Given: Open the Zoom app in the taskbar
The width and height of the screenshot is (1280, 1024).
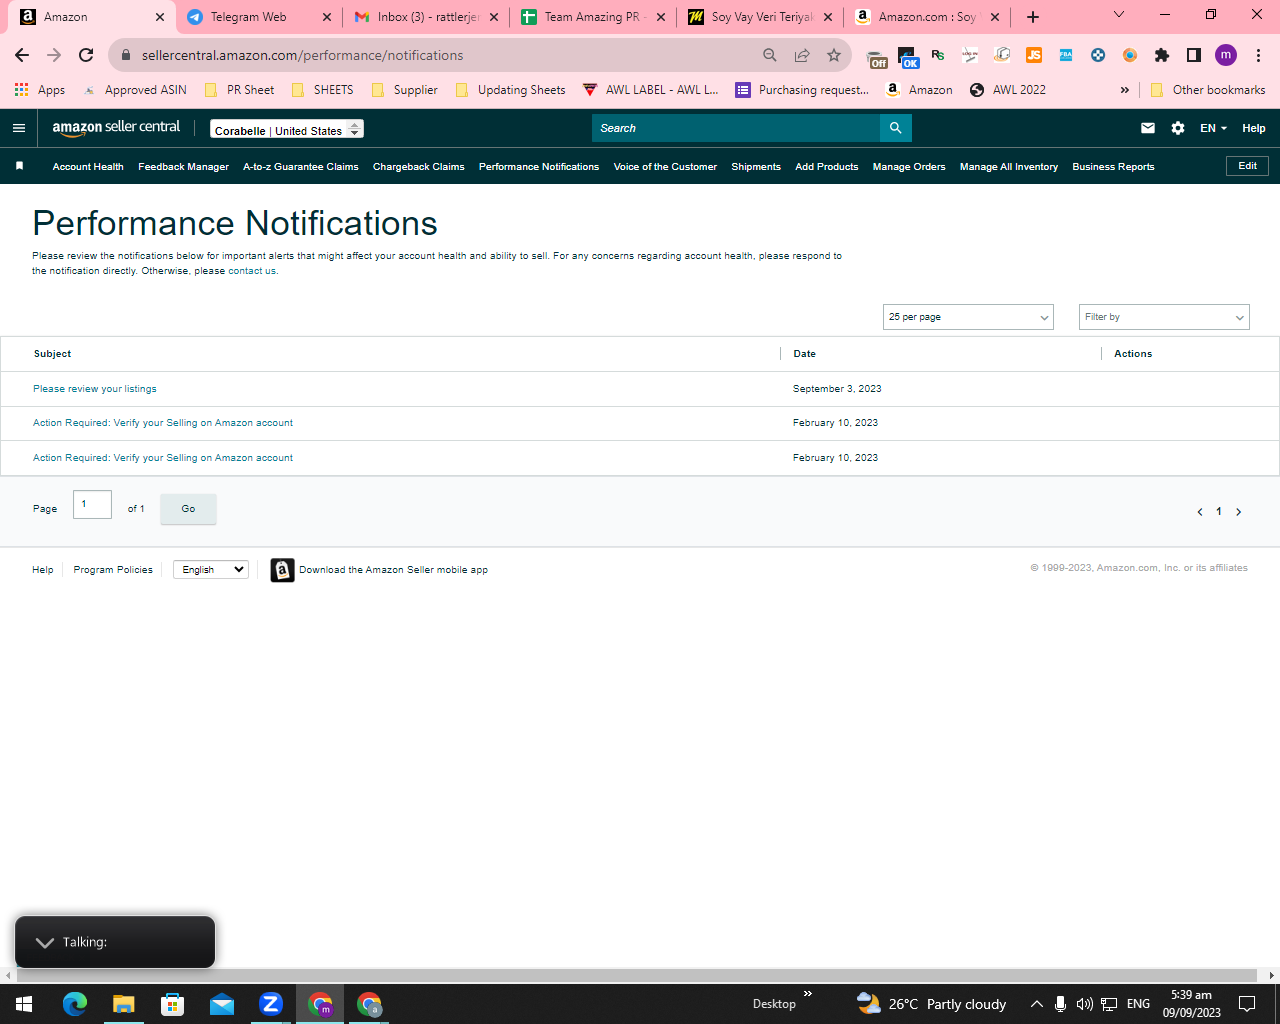Looking at the screenshot, I should [271, 1004].
